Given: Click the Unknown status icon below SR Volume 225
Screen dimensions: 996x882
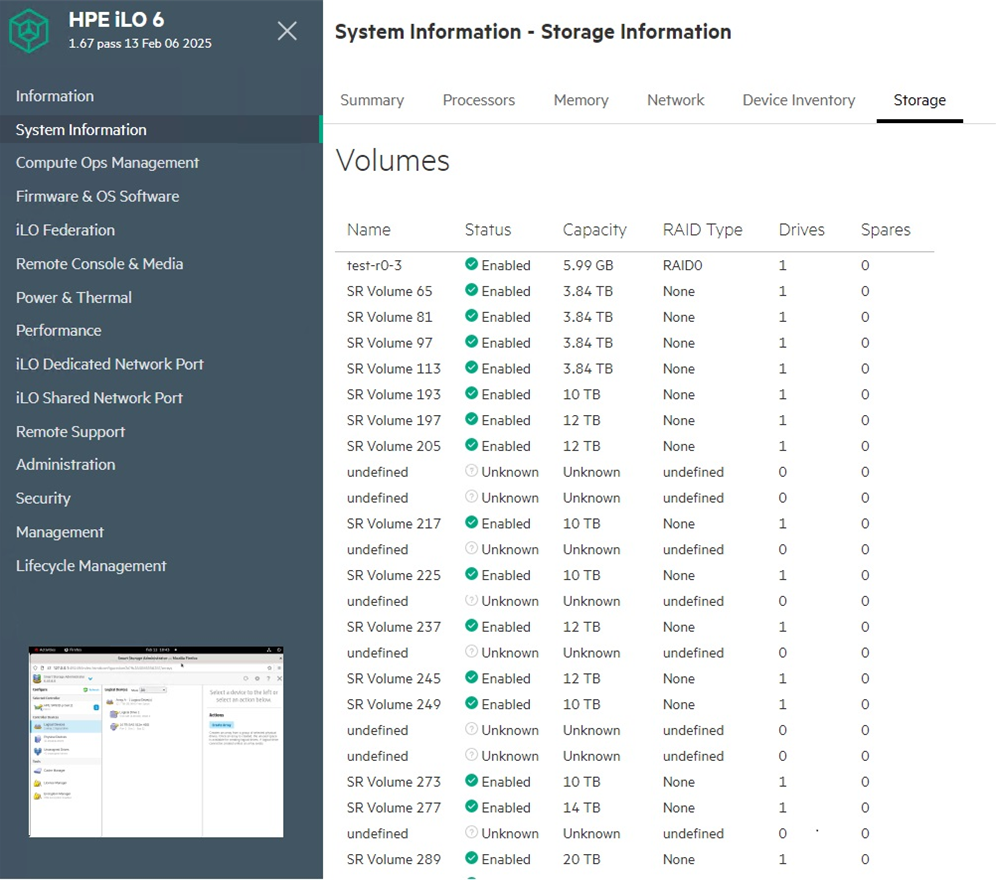Looking at the screenshot, I should point(471,600).
